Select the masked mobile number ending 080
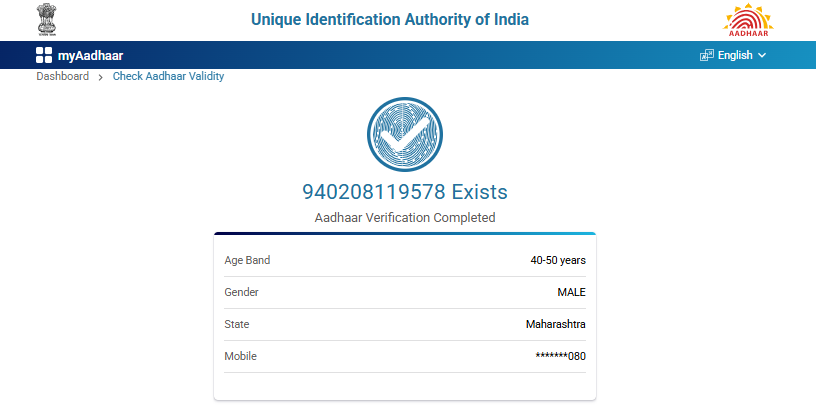Image resolution: width=816 pixels, height=406 pixels. click(561, 356)
